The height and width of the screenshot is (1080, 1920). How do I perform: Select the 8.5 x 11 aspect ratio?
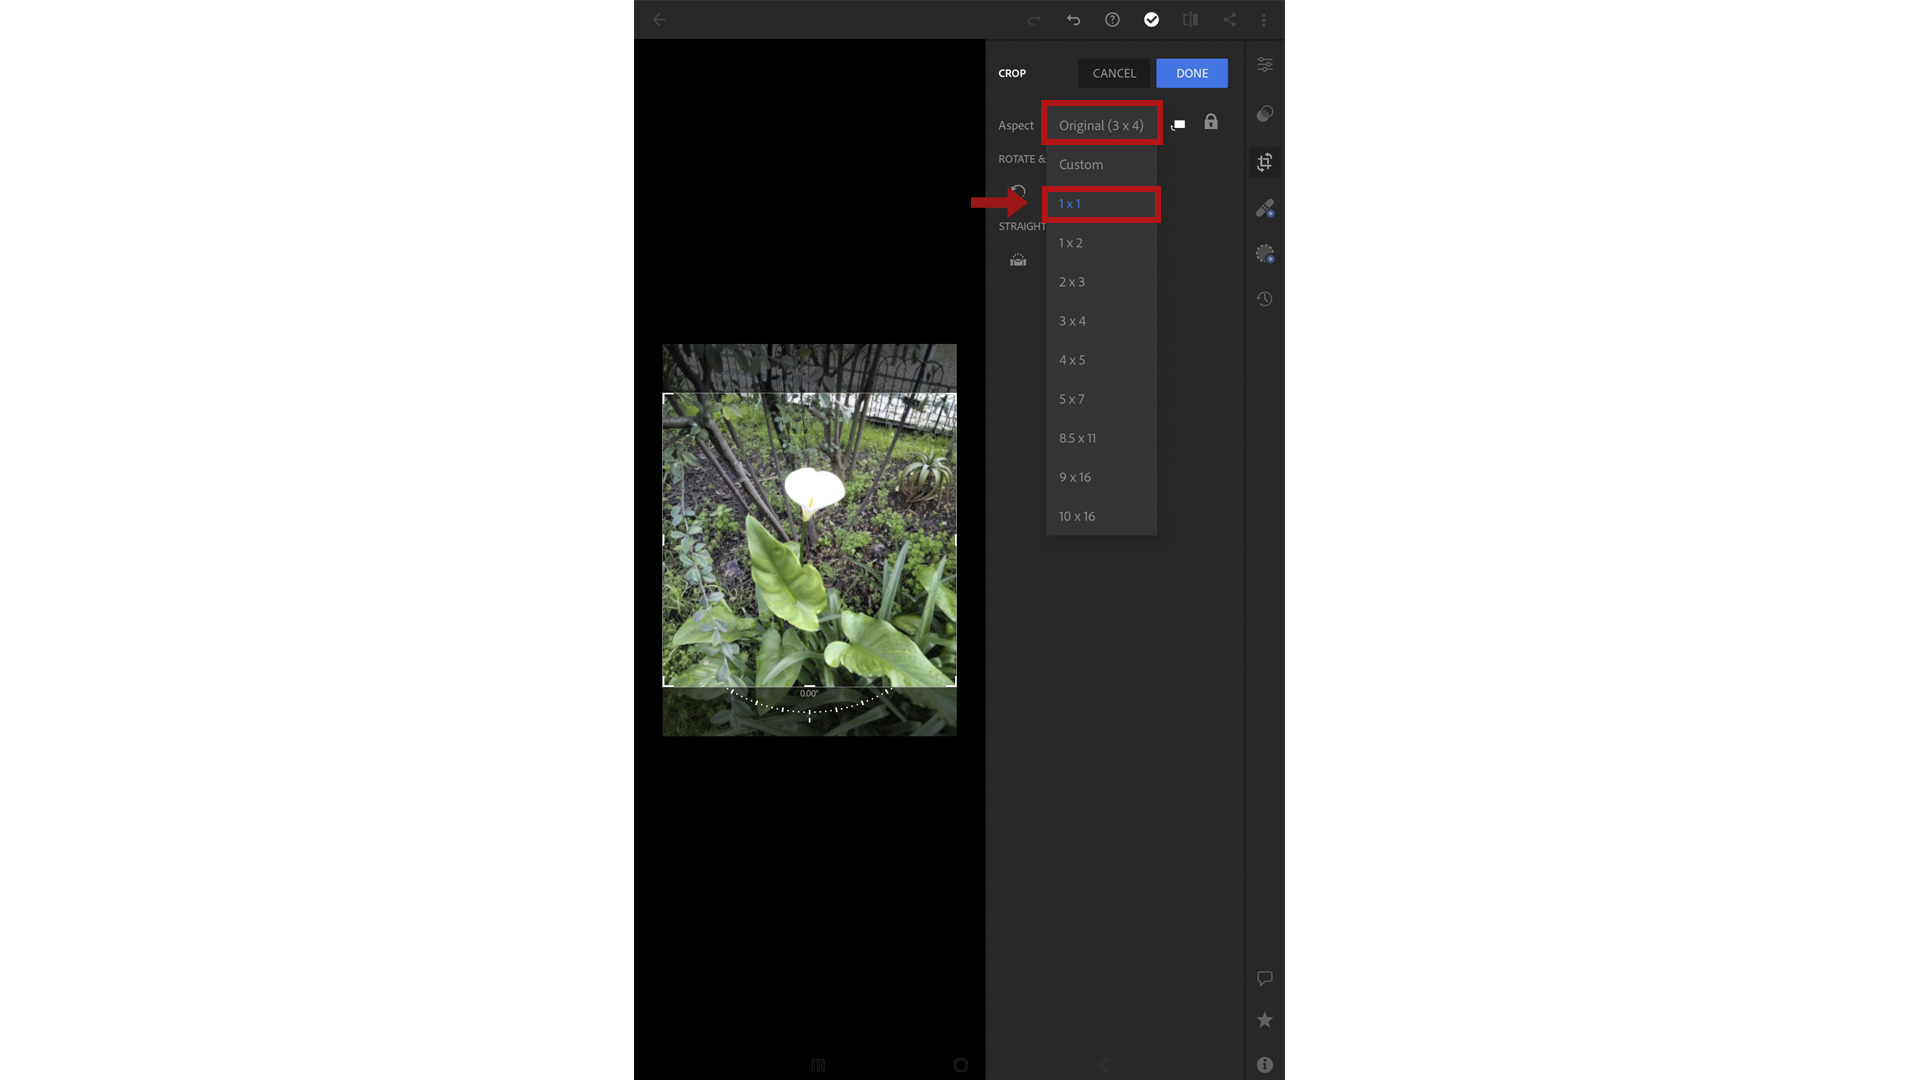(x=1101, y=438)
